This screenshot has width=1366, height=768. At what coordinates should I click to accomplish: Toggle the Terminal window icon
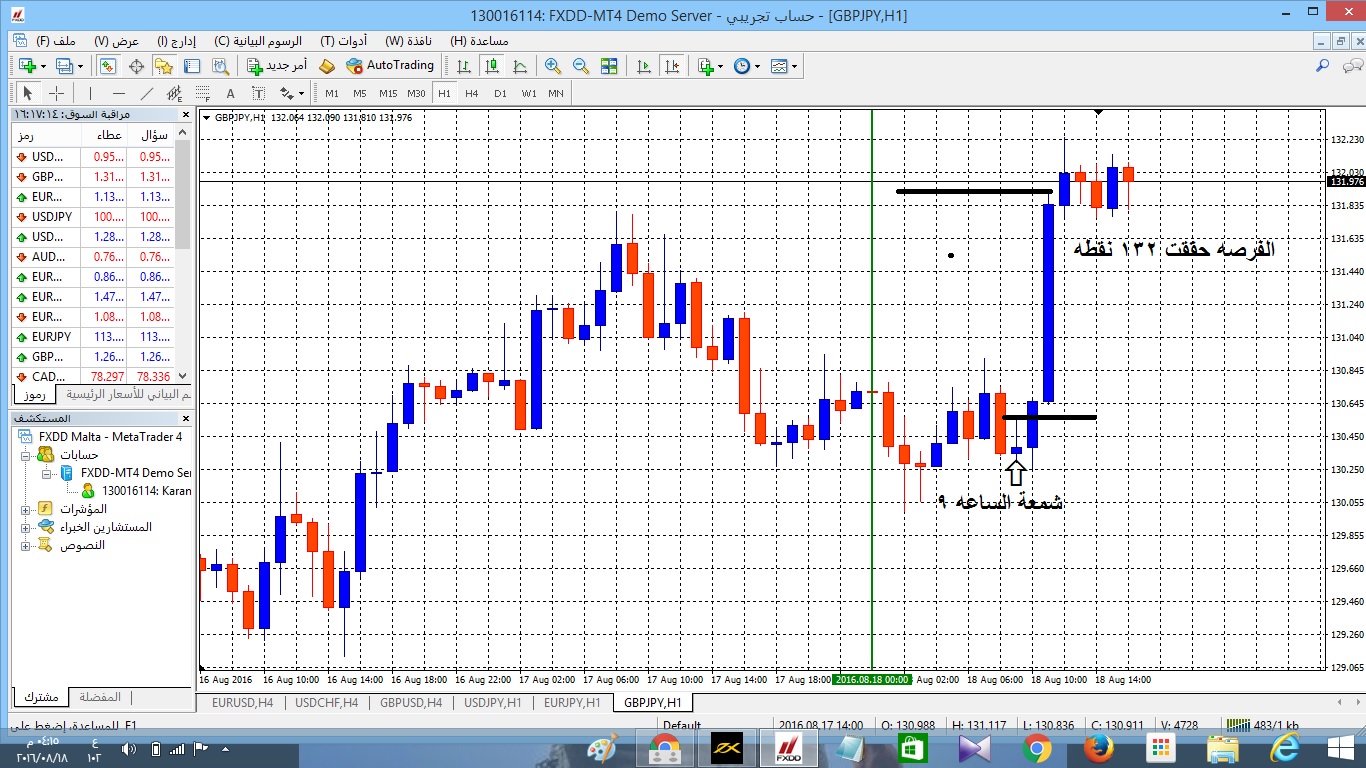point(192,66)
